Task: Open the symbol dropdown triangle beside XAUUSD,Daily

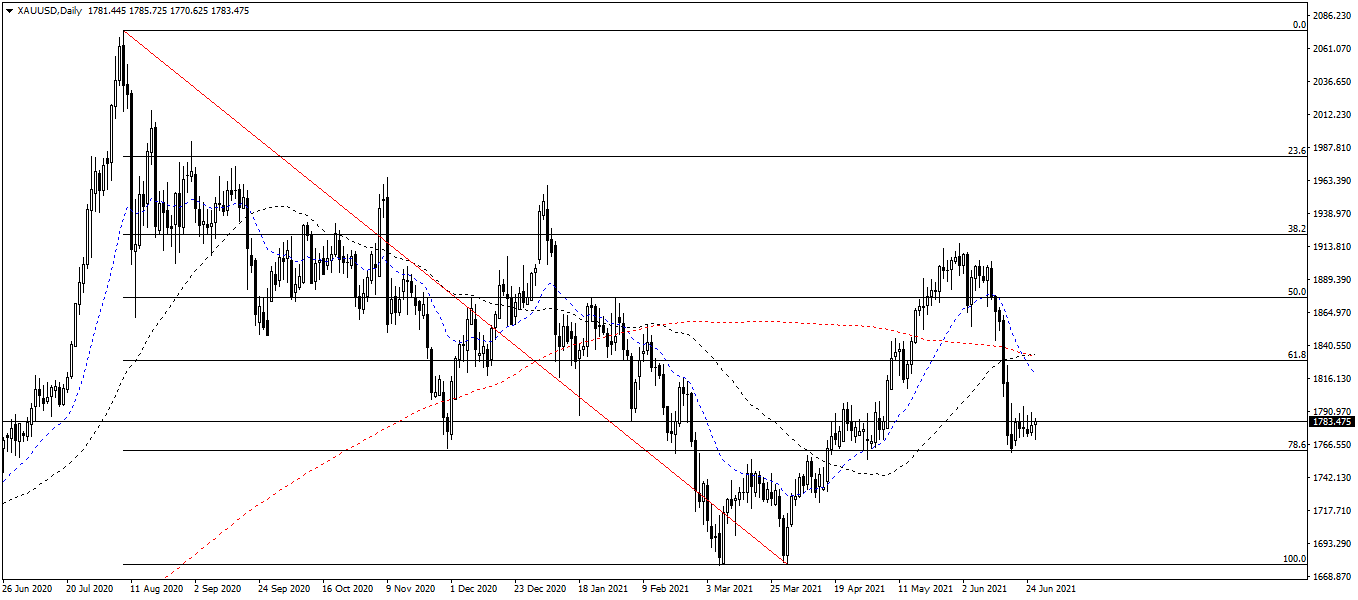Action: 12,11
